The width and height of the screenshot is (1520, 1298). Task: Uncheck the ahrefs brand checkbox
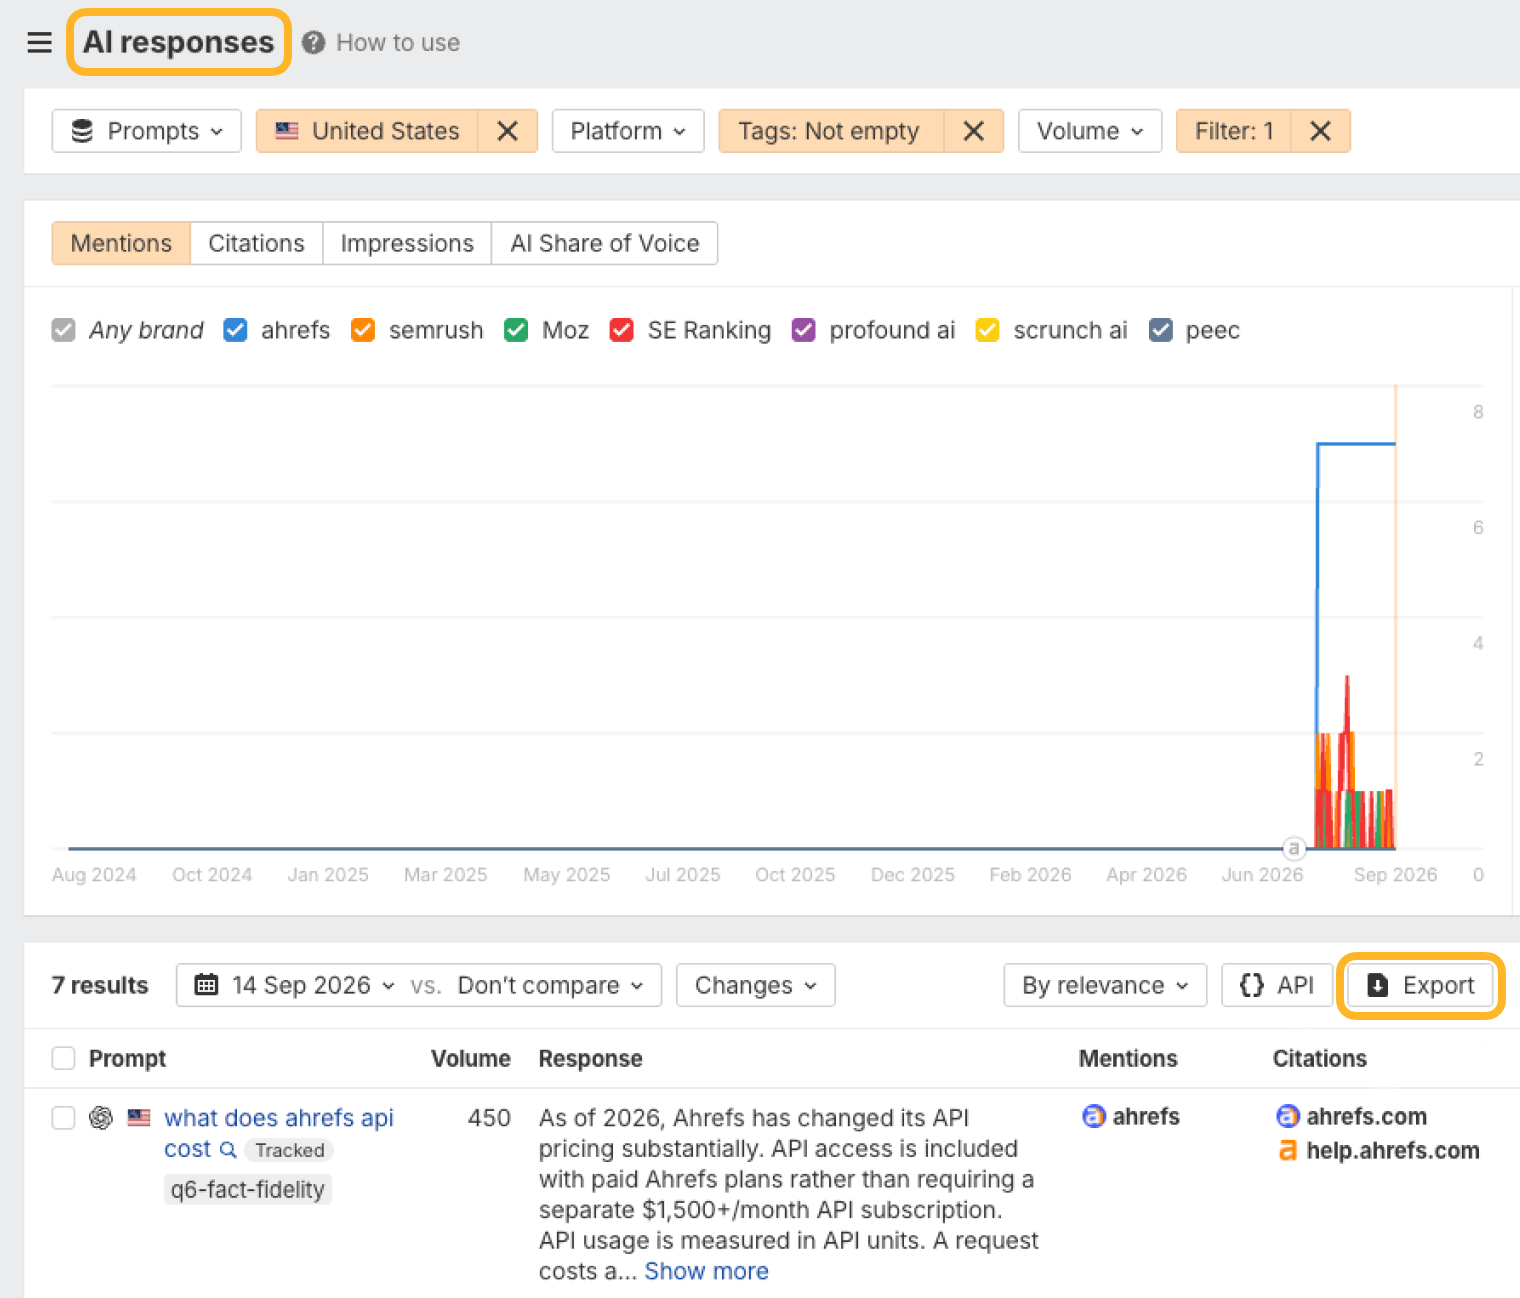235,330
